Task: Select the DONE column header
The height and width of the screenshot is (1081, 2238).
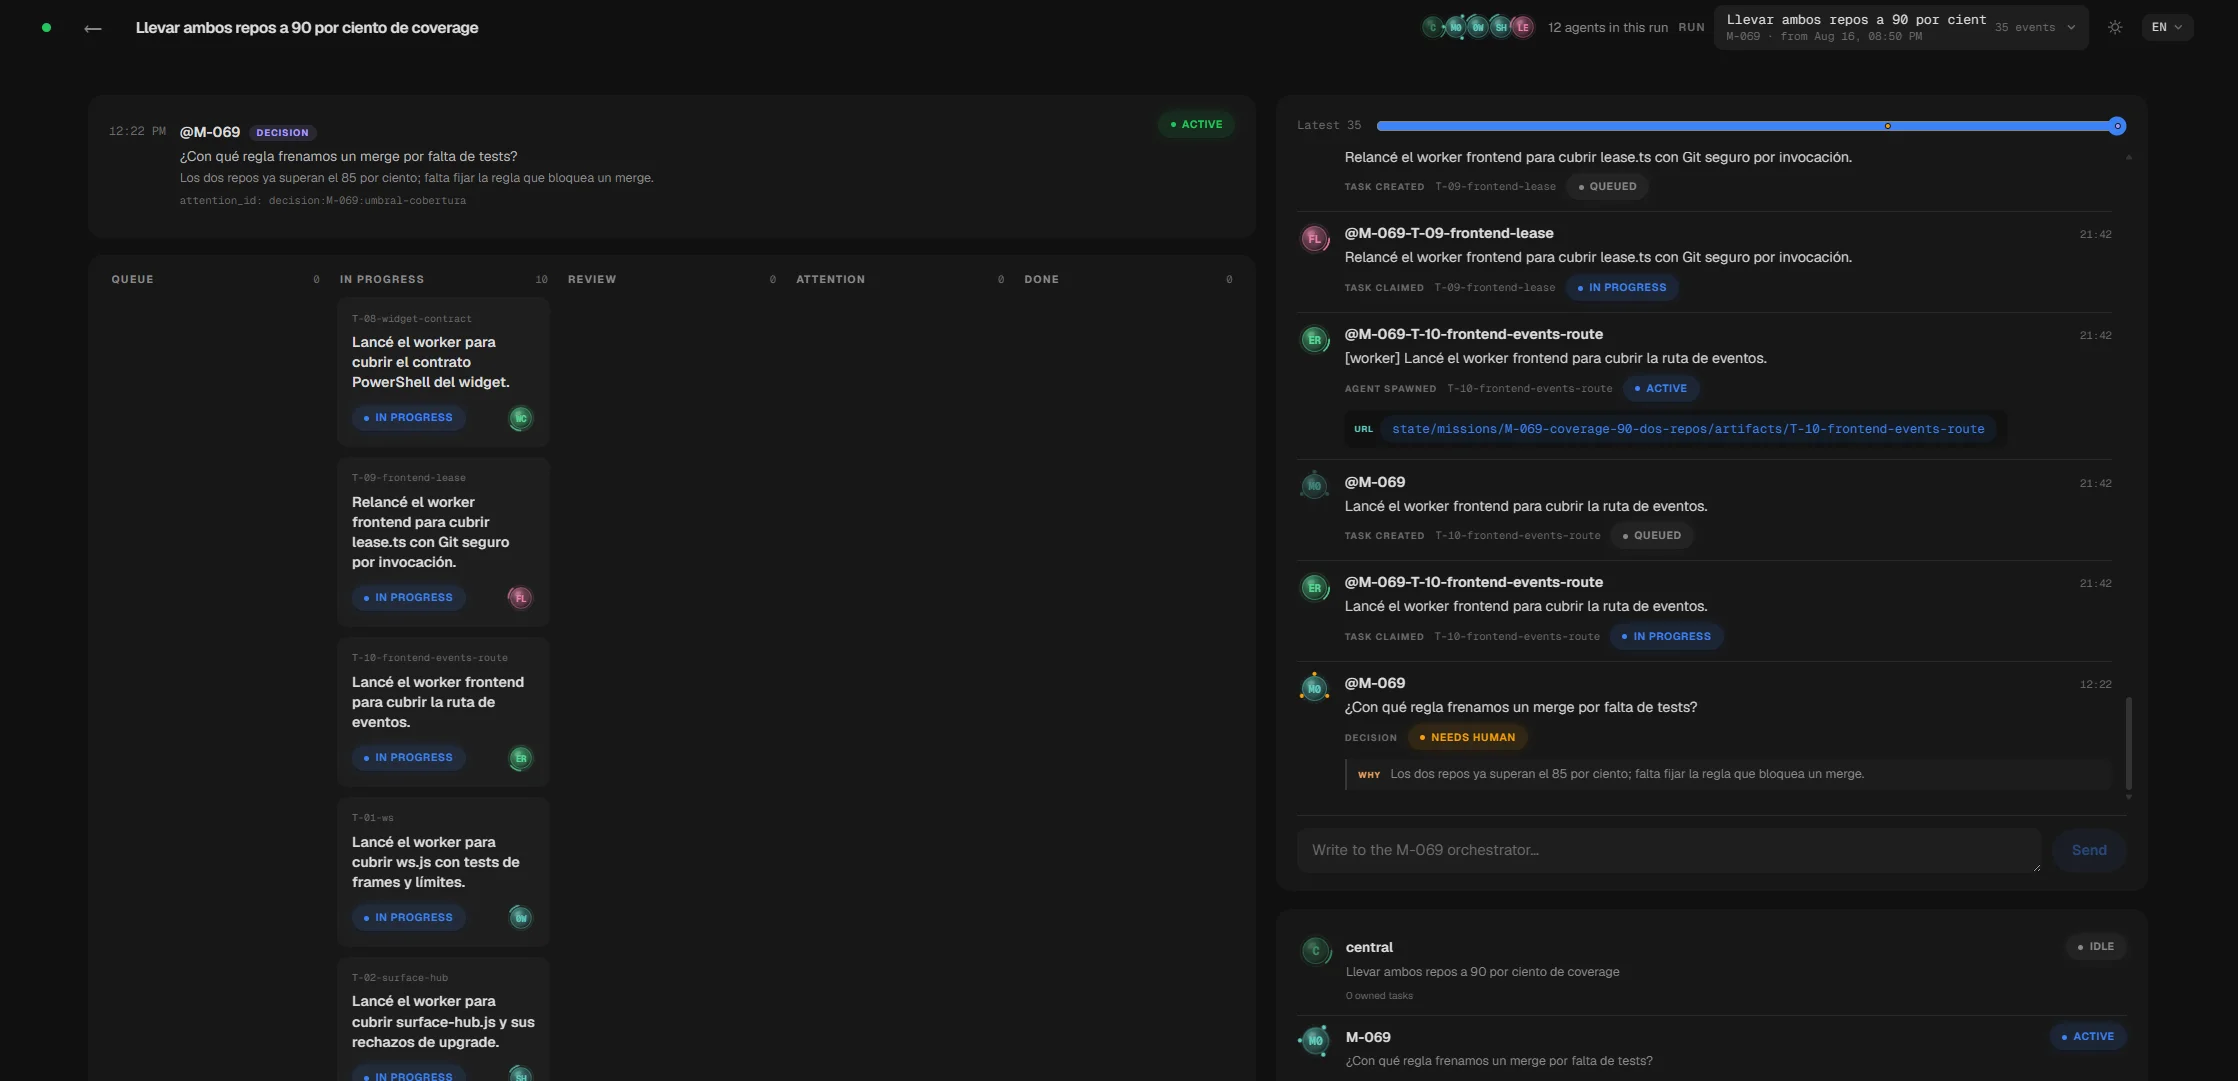Action: coord(1041,279)
